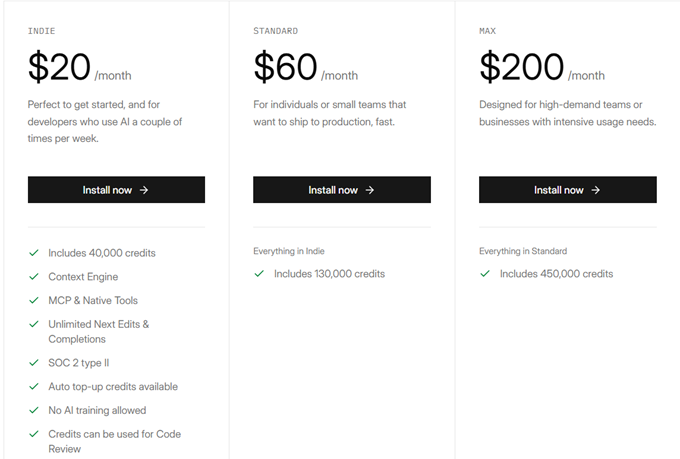Click the INDIE plan label
The height and width of the screenshot is (459, 680).
(x=42, y=31)
